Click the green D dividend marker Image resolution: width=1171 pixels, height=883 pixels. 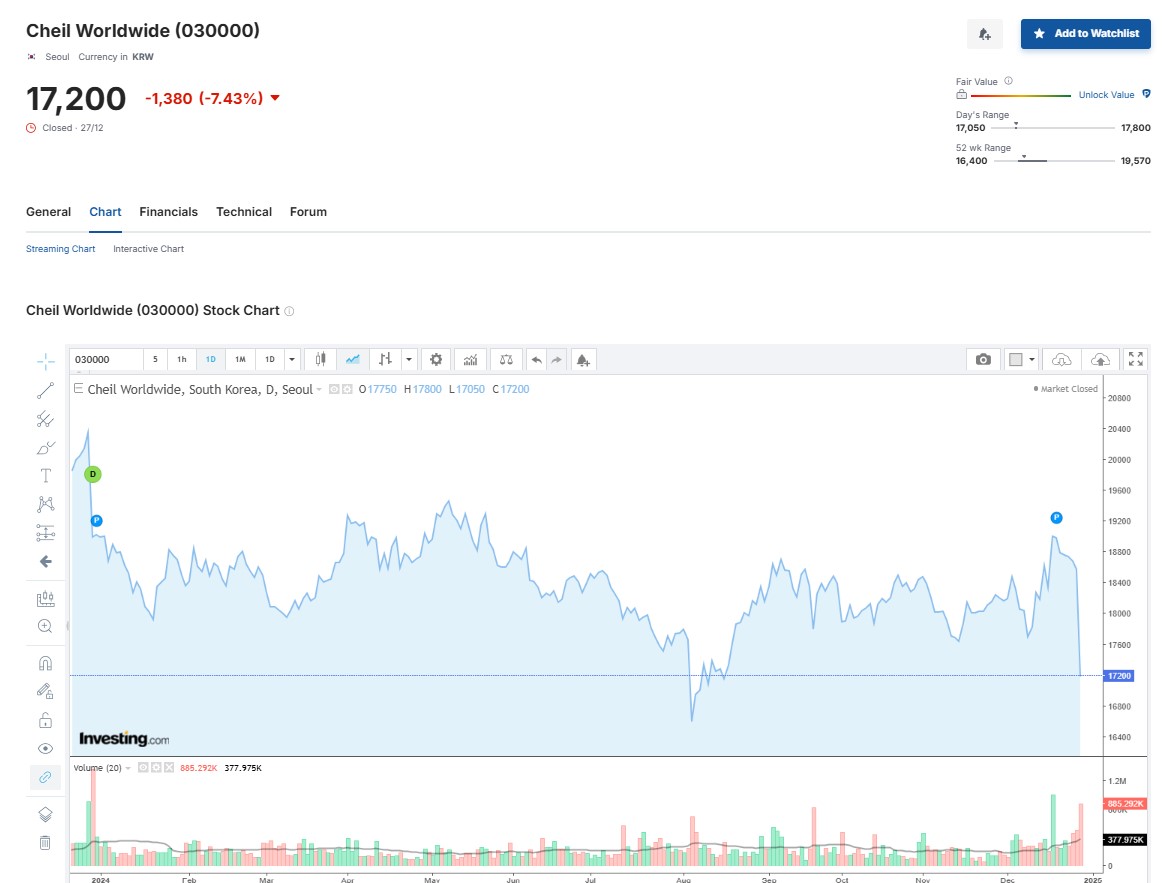(x=93, y=474)
